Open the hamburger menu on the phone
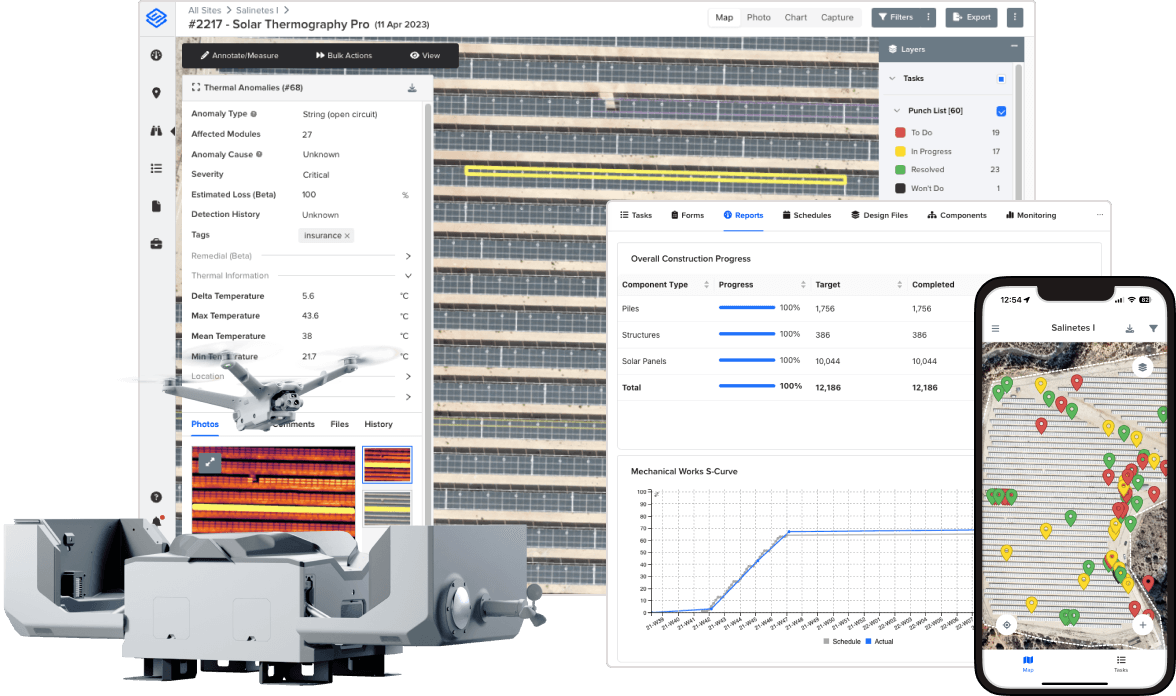The image size is (1176, 696). pos(995,328)
